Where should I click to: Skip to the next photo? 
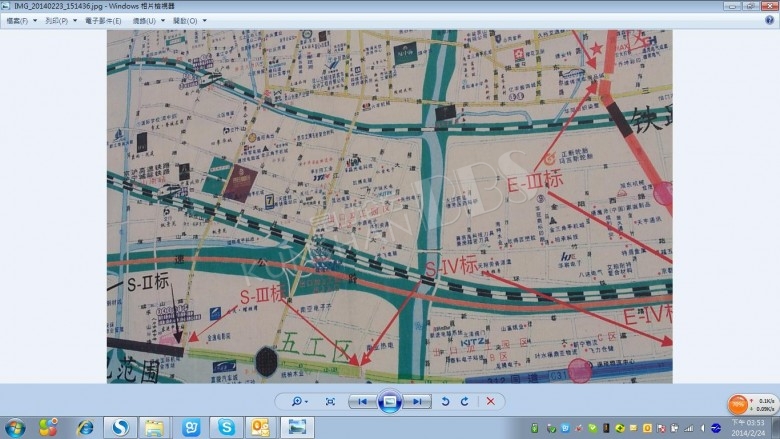coord(418,401)
